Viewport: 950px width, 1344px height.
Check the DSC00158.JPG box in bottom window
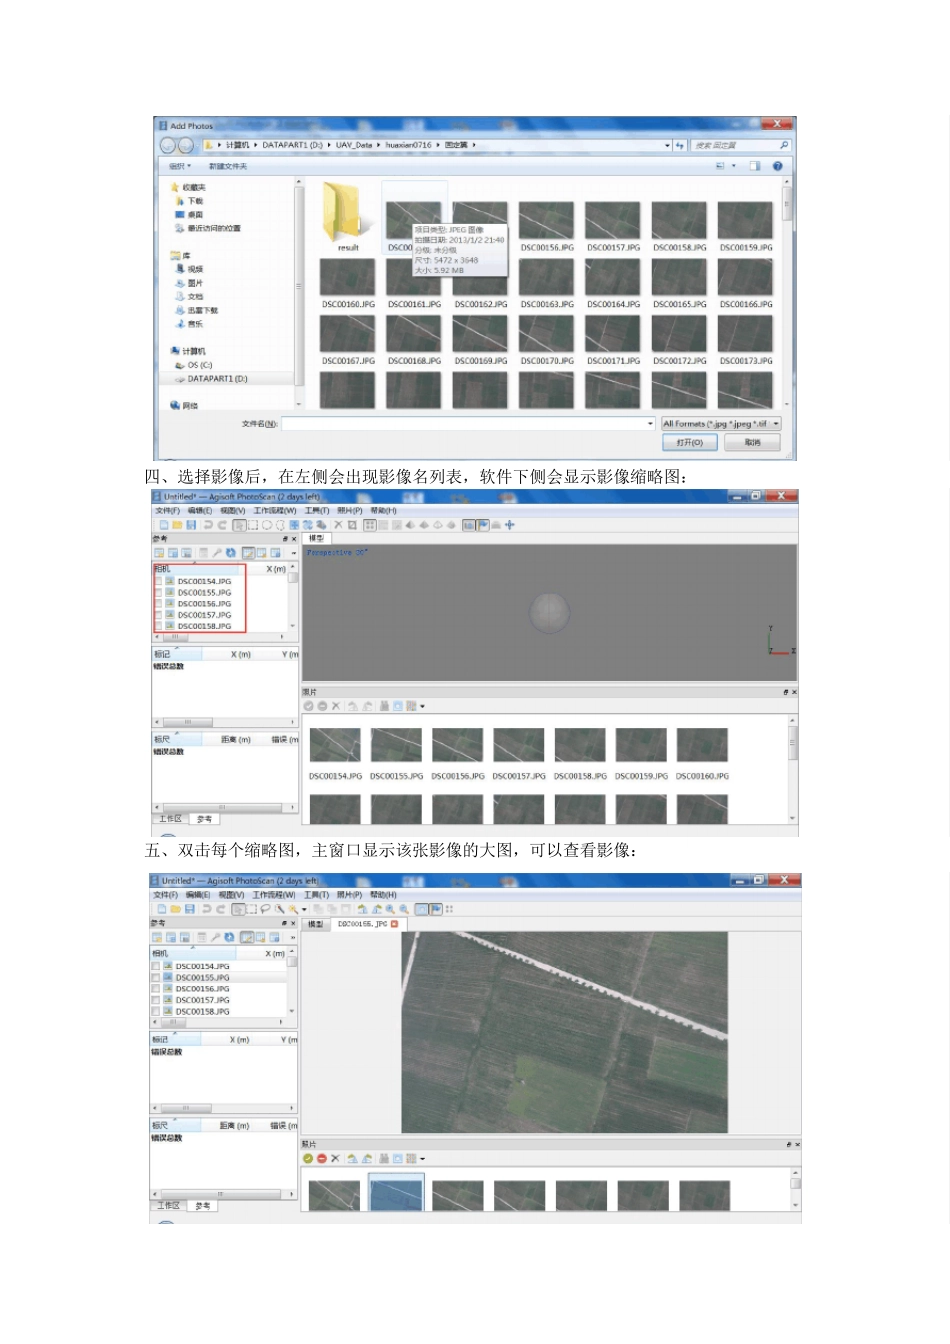156,1011
